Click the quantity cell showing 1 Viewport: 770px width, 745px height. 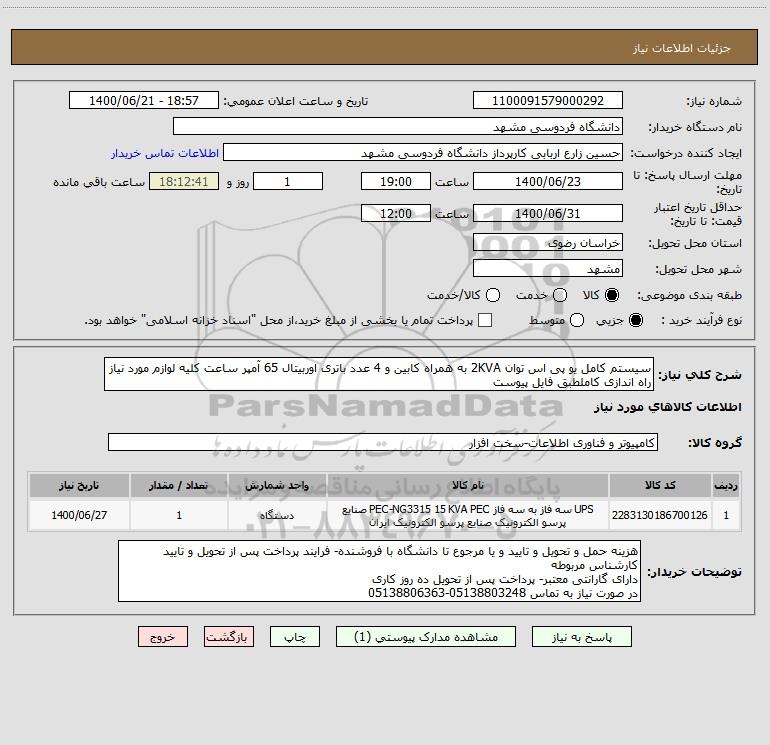[179, 515]
